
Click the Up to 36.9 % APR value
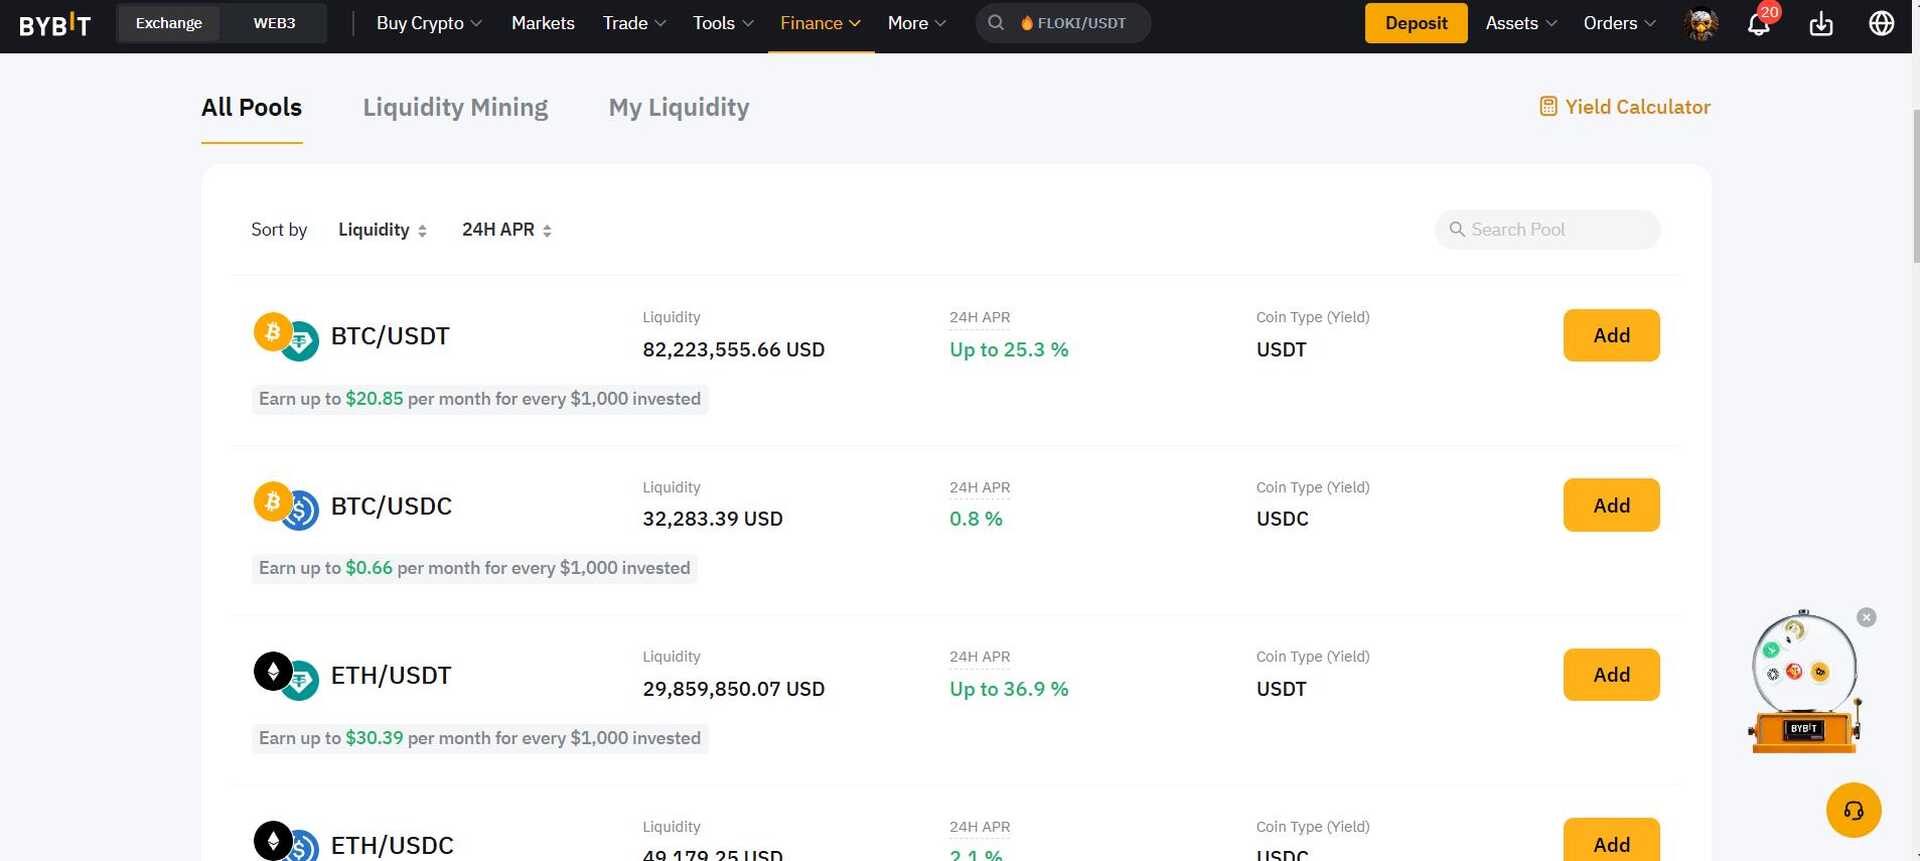(x=1009, y=689)
